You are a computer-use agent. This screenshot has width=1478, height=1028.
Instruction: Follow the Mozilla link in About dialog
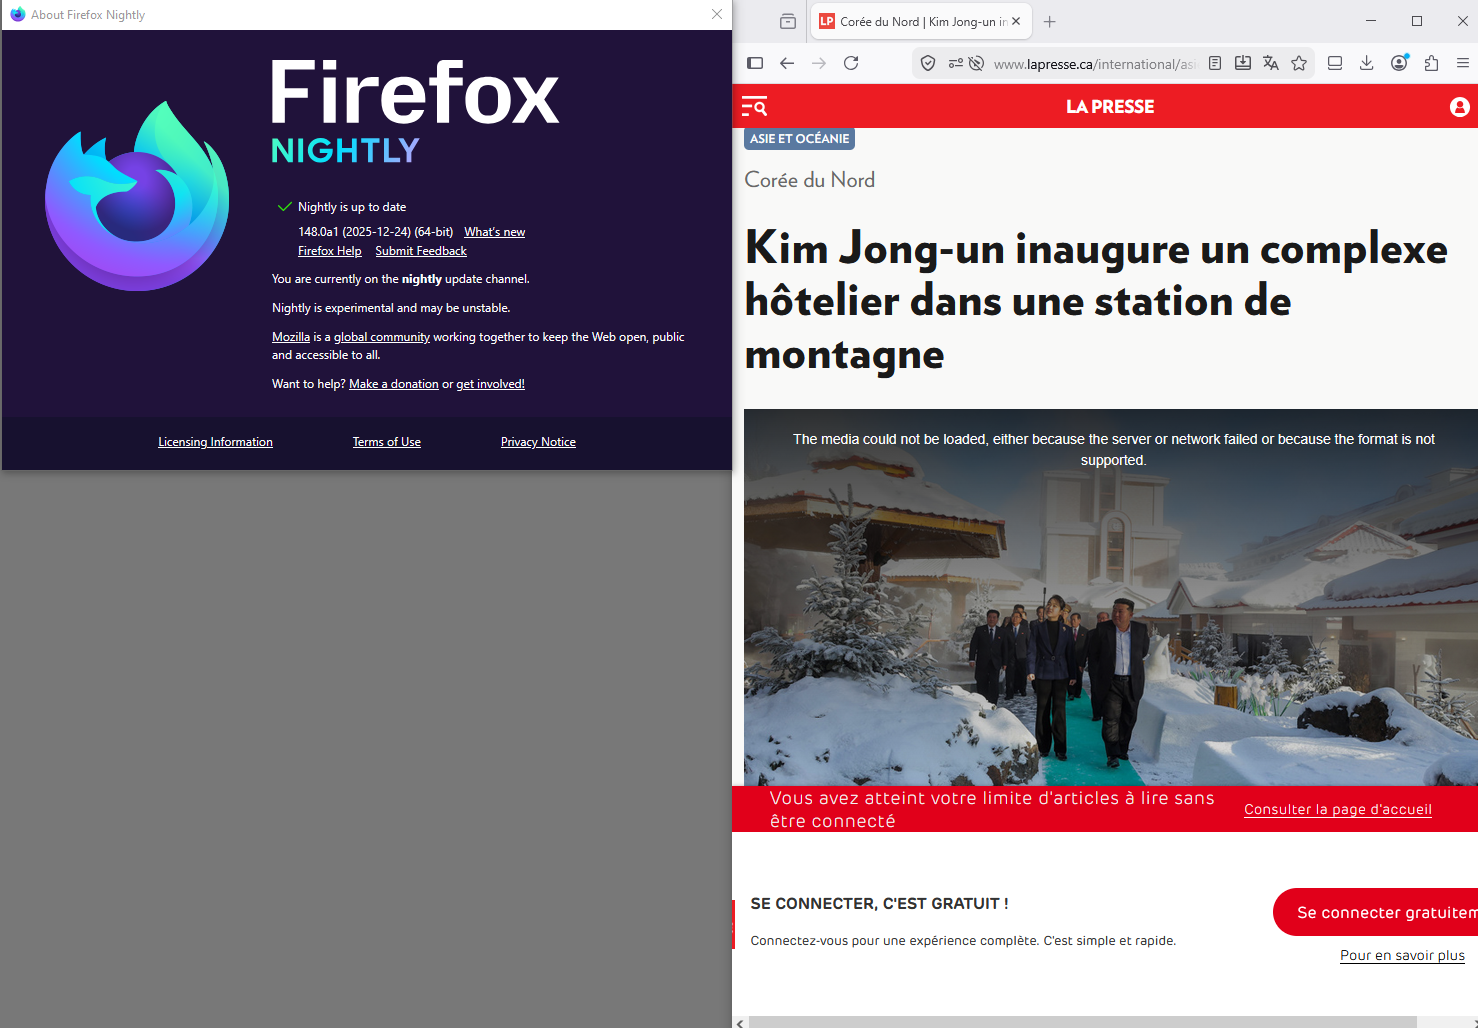pos(291,337)
